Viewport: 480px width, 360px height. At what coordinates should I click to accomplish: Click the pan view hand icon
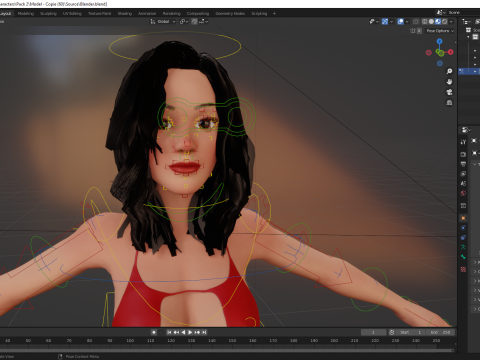click(x=449, y=82)
